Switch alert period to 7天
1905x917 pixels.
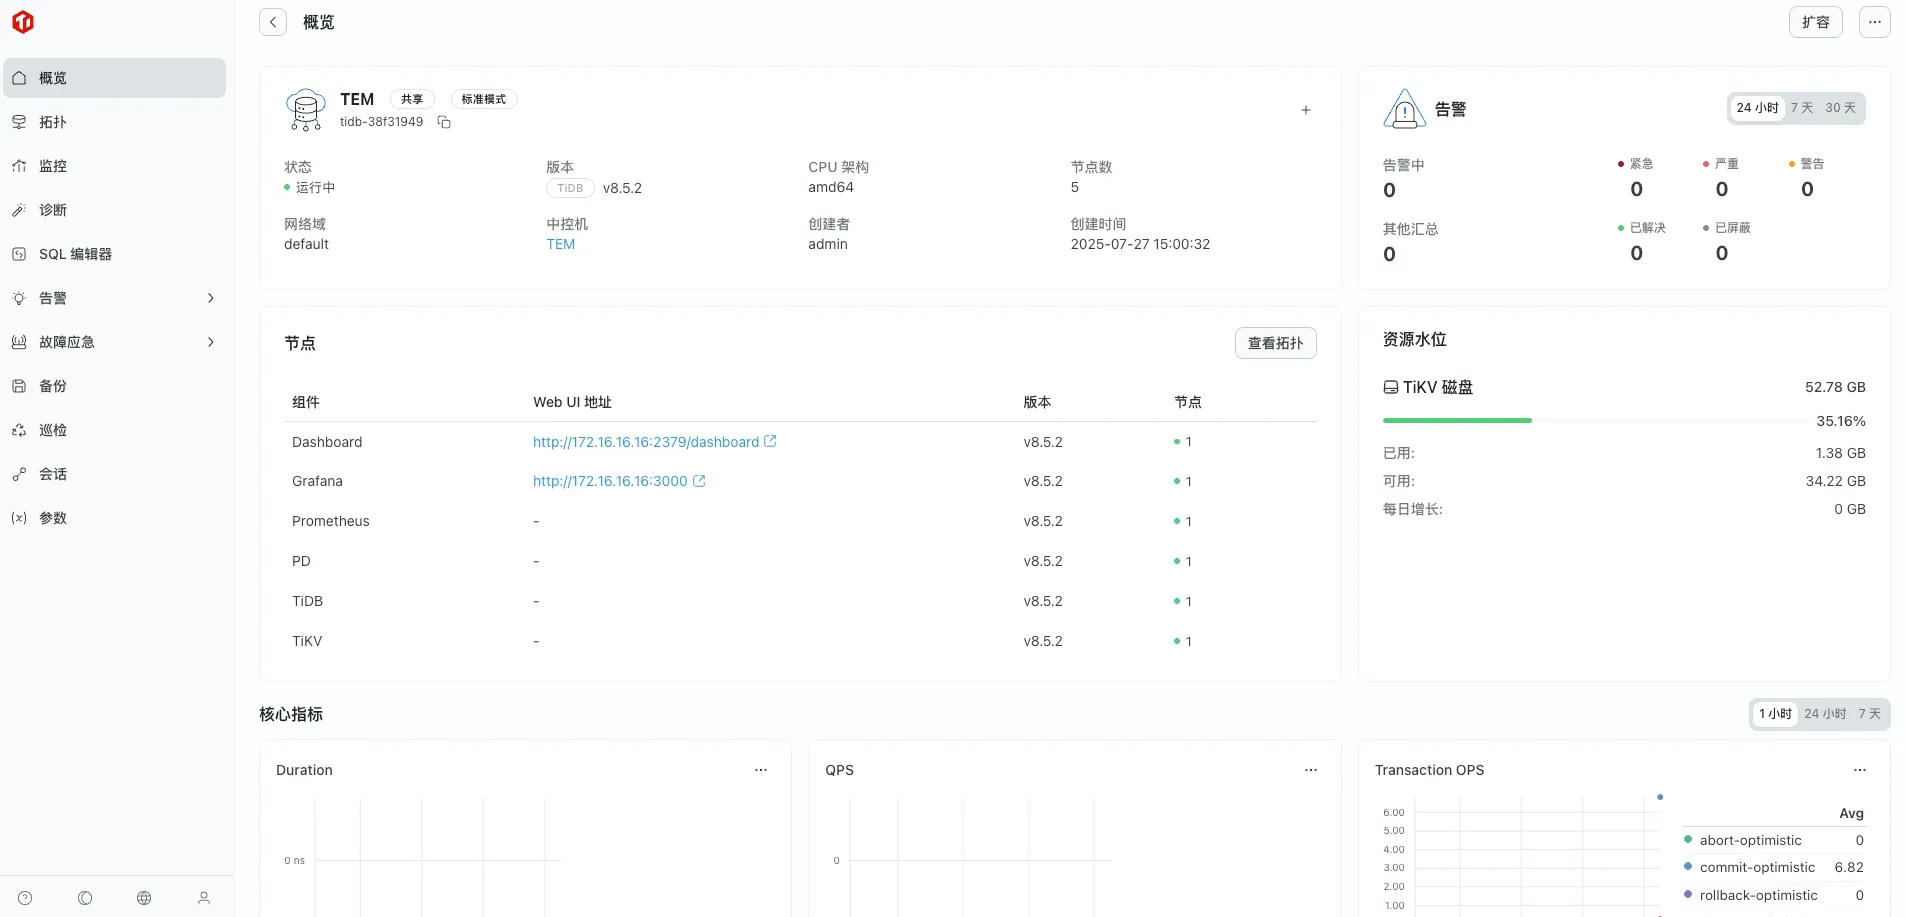point(1801,107)
